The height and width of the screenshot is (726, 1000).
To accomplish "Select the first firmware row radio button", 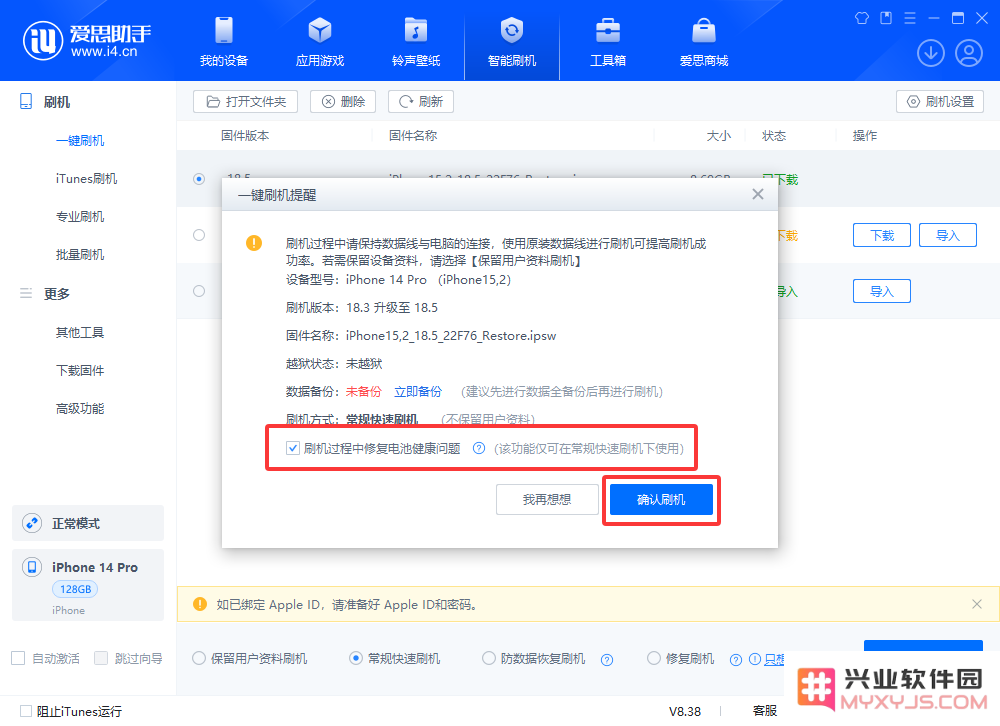I will point(199,179).
